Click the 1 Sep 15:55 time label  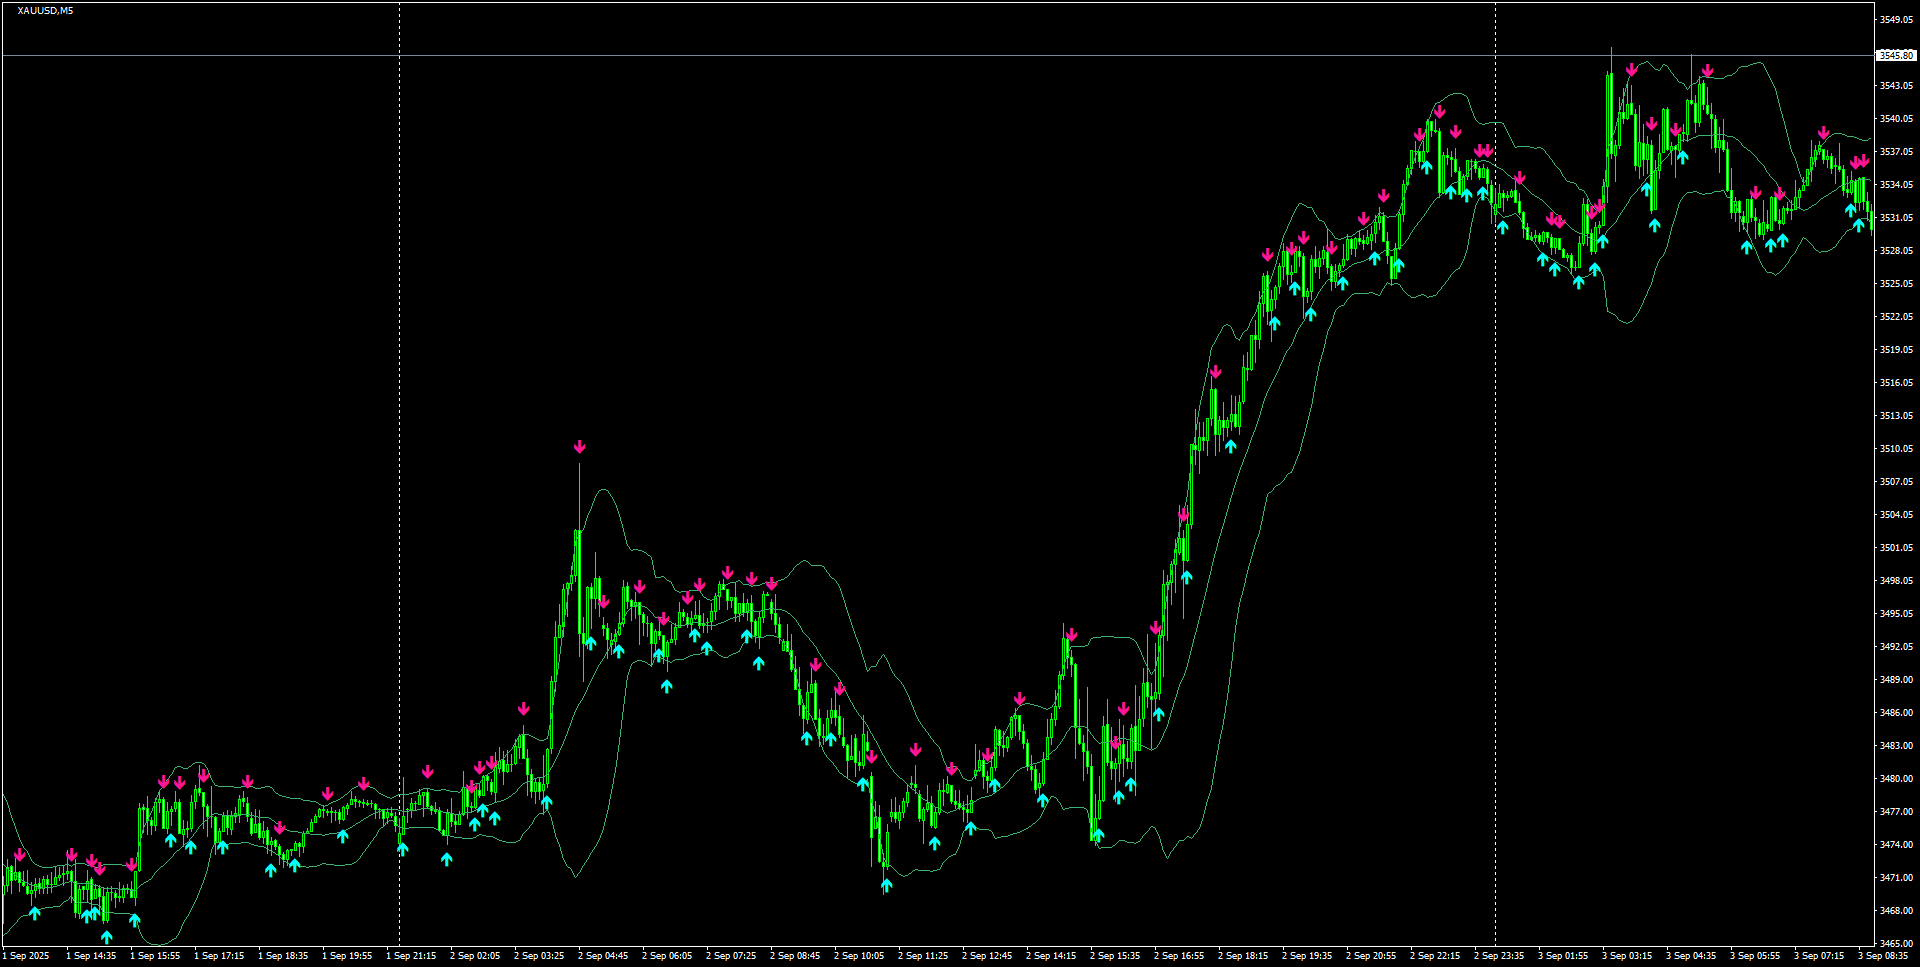pos(155,956)
